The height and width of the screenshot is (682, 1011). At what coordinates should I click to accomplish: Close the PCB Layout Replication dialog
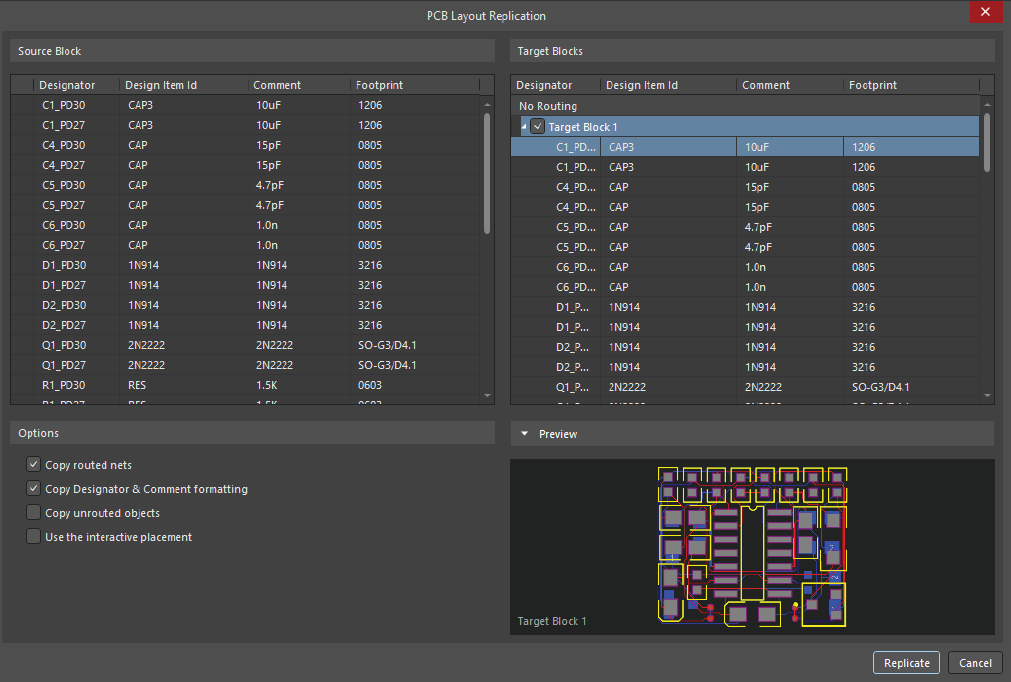(985, 13)
